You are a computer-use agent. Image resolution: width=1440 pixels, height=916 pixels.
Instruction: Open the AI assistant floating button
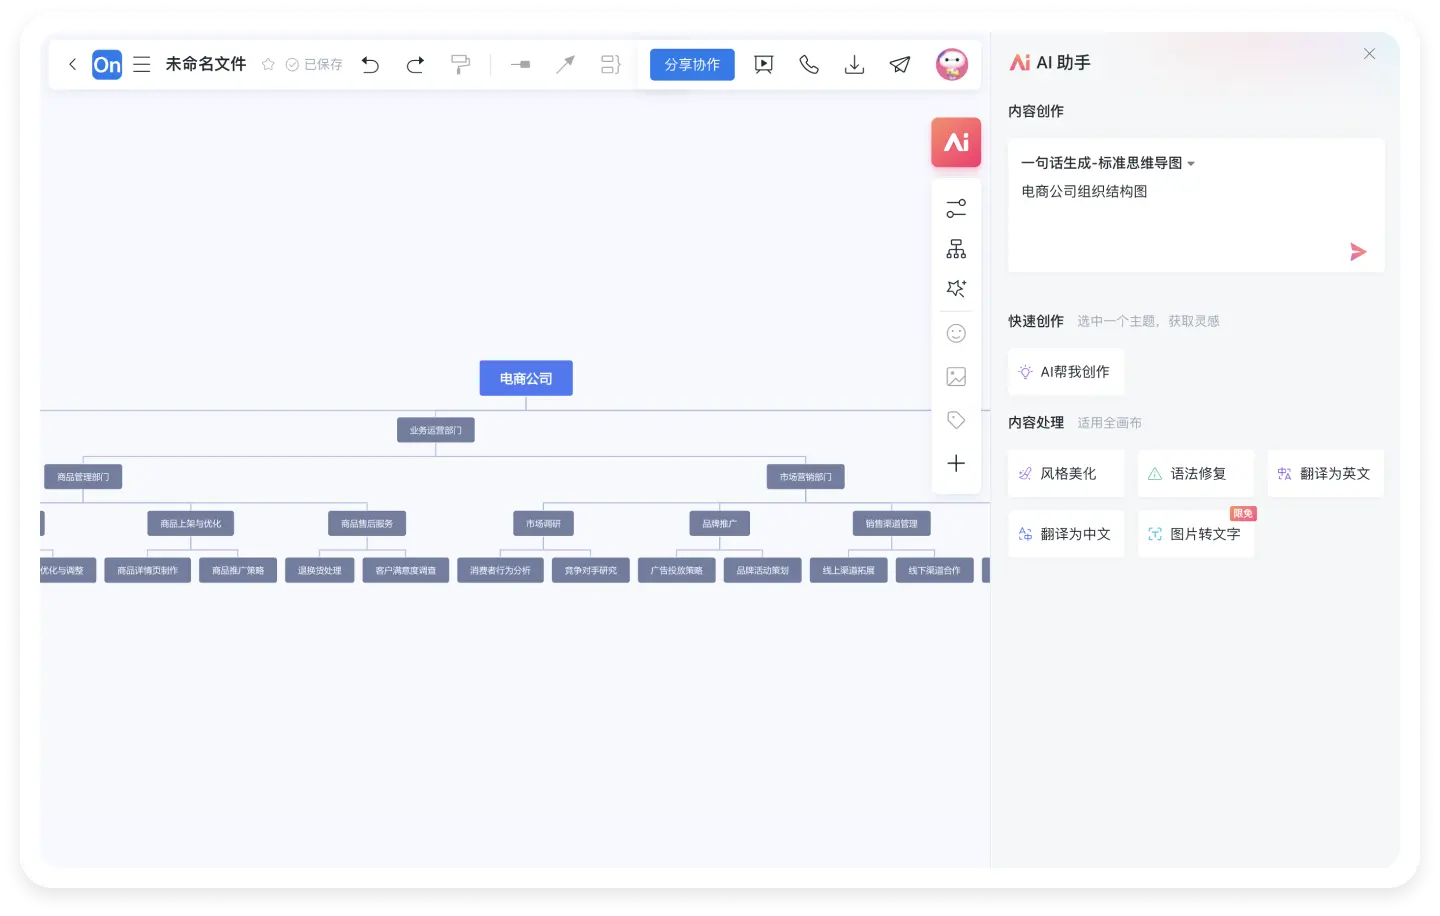(x=956, y=142)
